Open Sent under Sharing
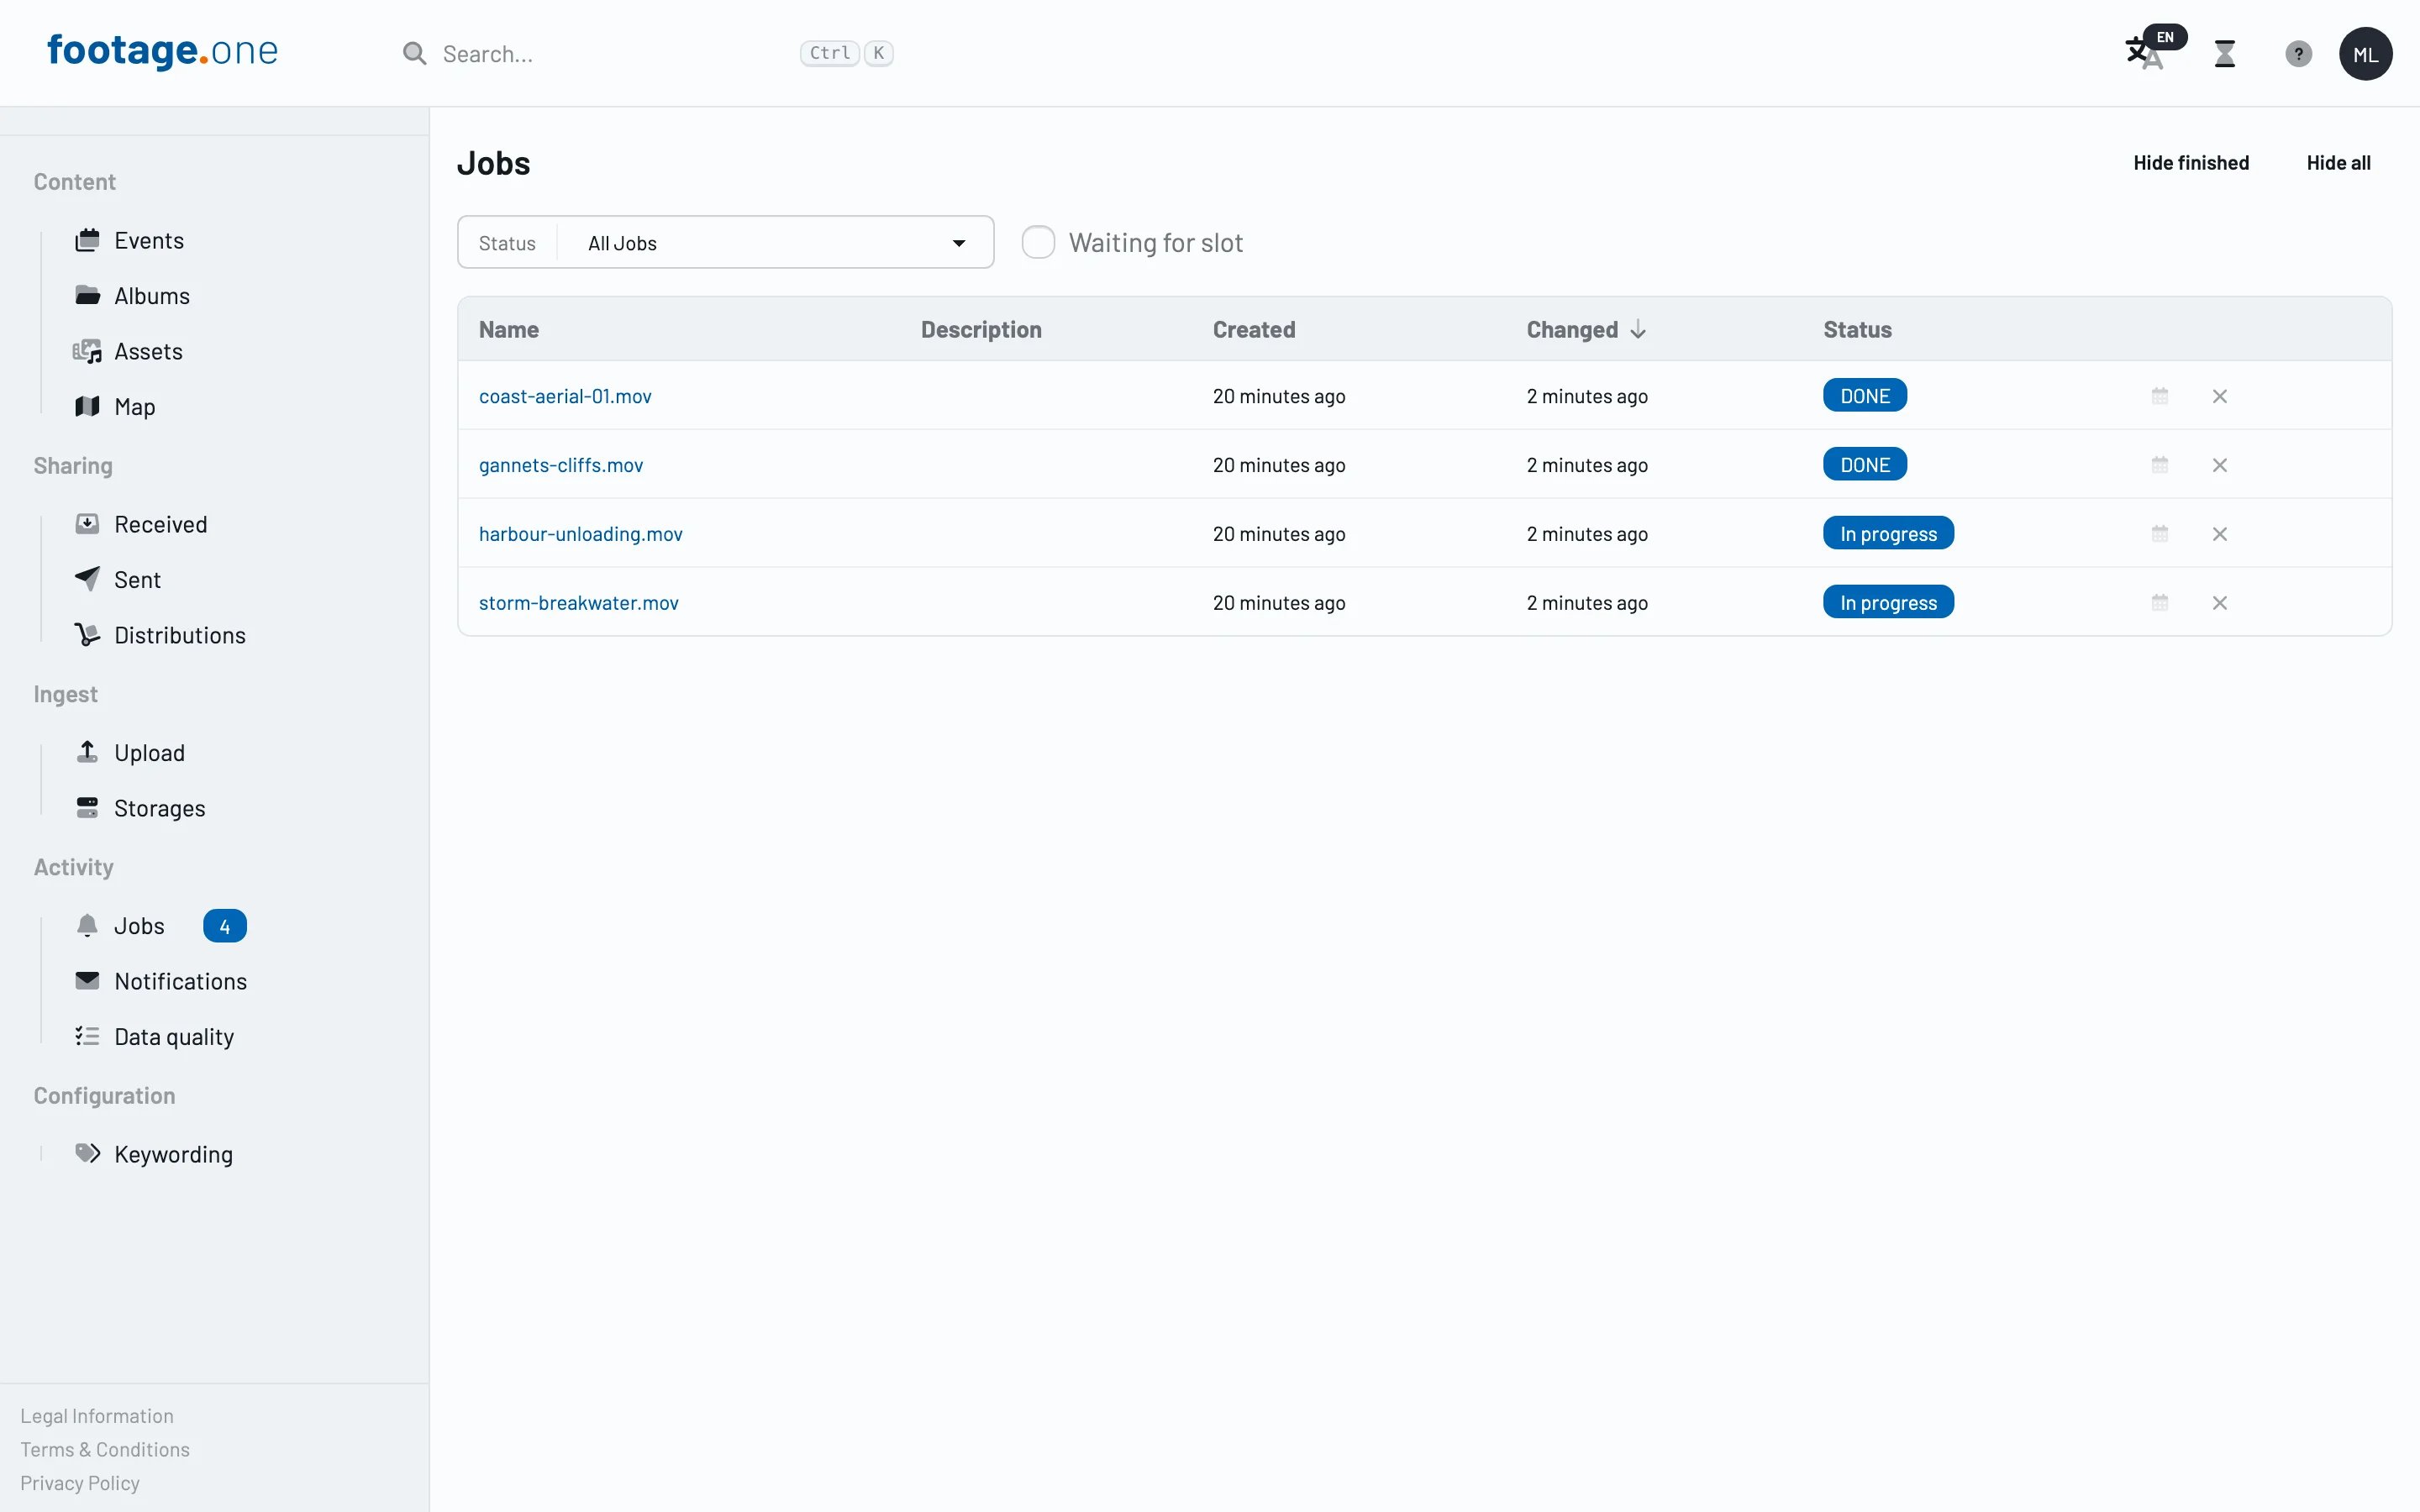Viewport: 2420px width, 1512px height. click(x=117, y=580)
